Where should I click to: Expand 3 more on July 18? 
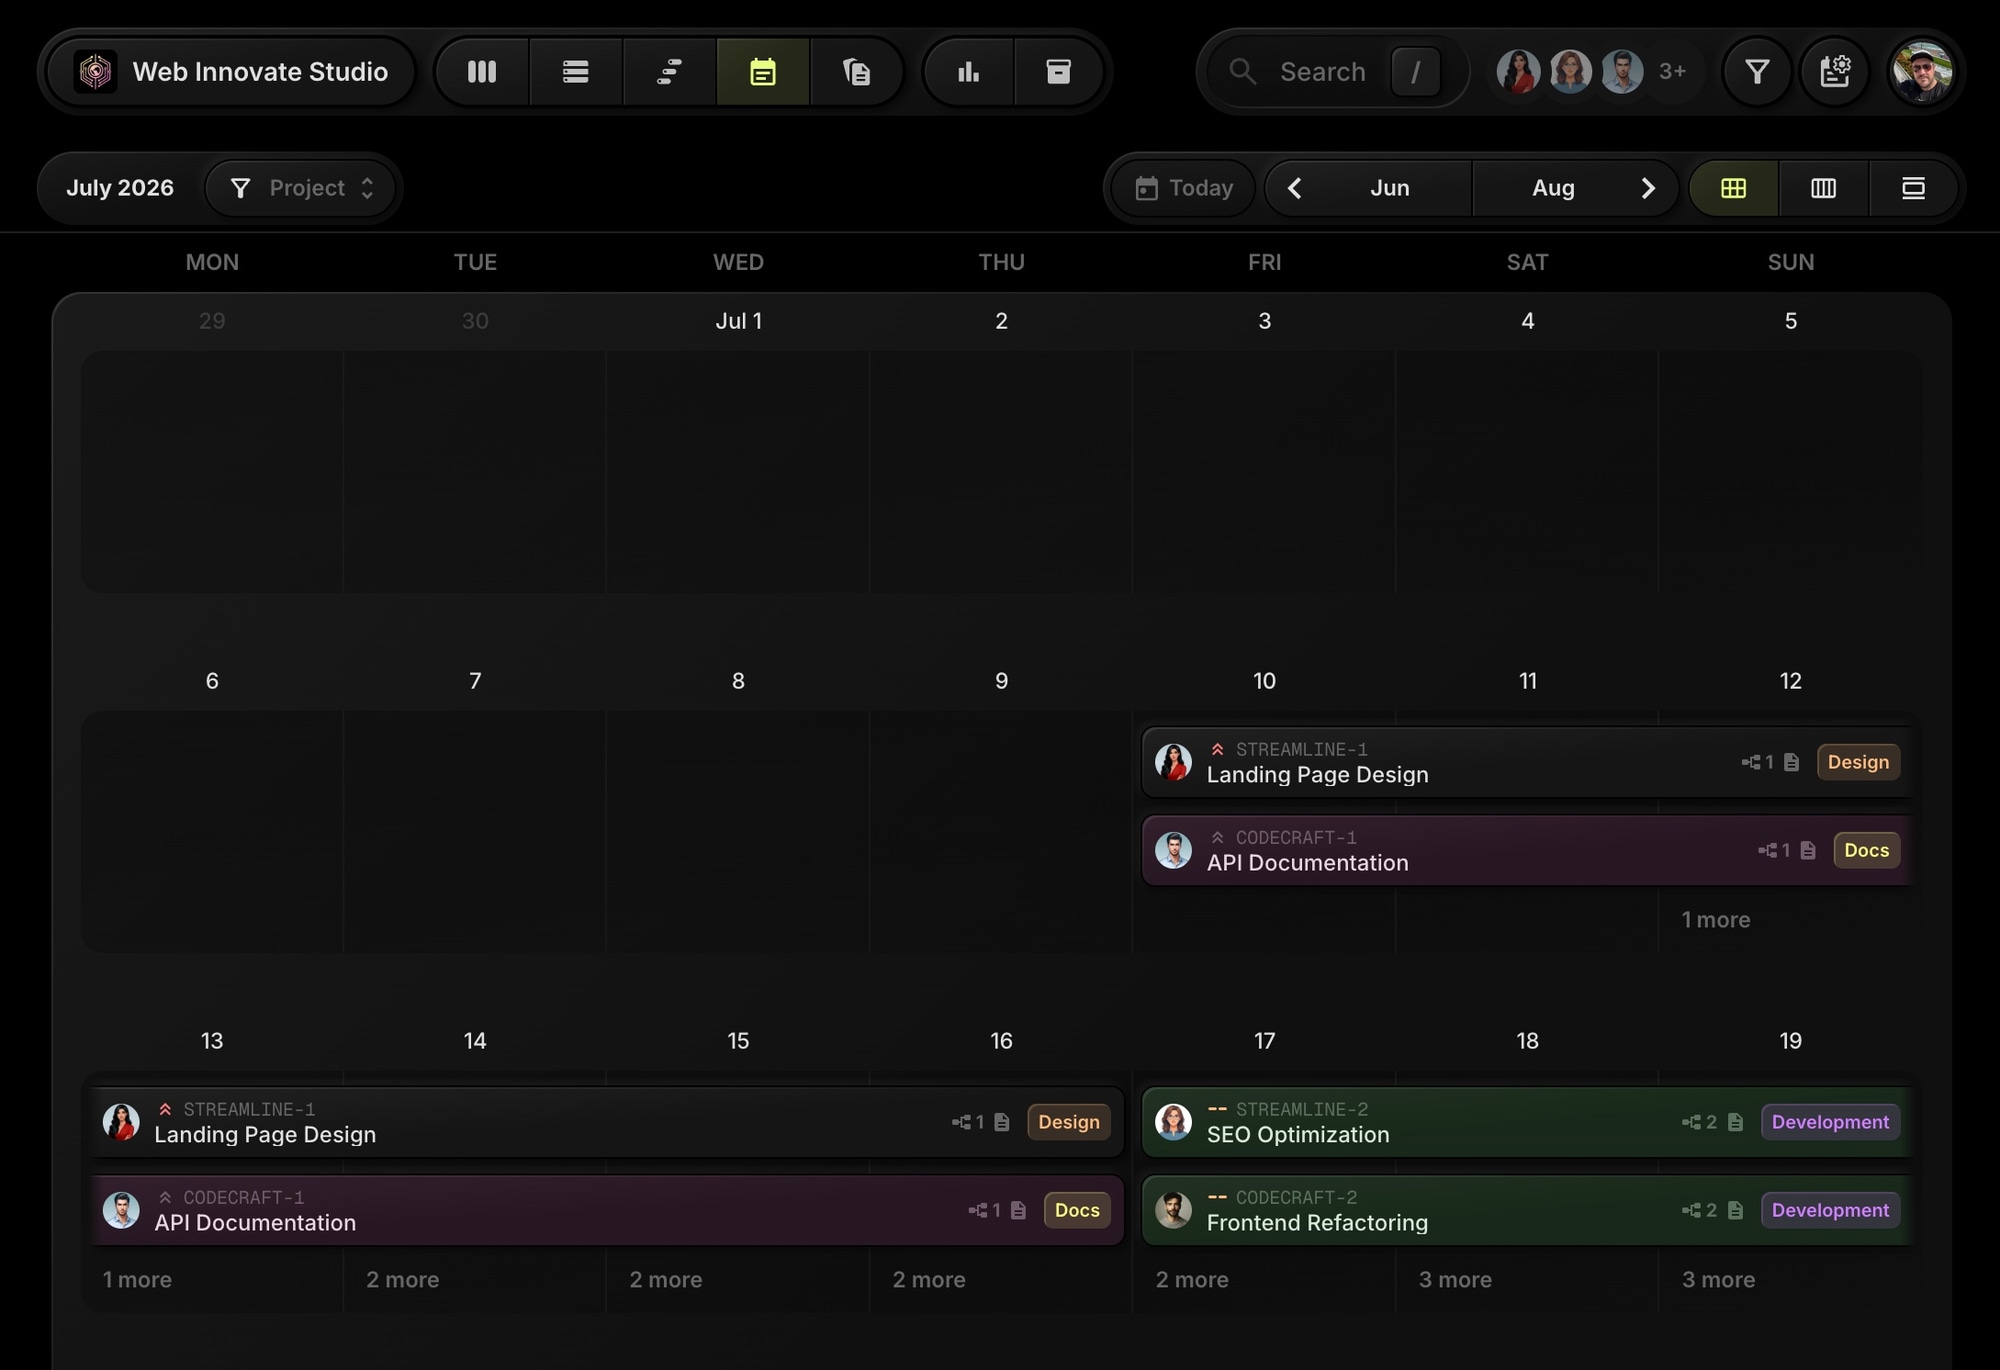tap(1455, 1280)
